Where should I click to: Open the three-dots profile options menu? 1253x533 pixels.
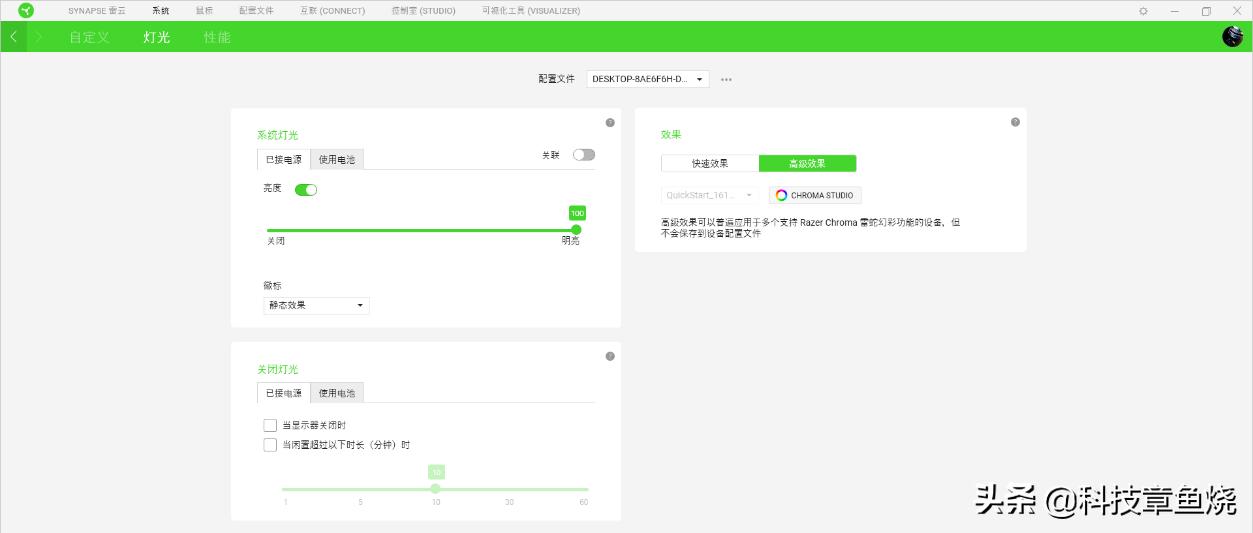(x=726, y=79)
